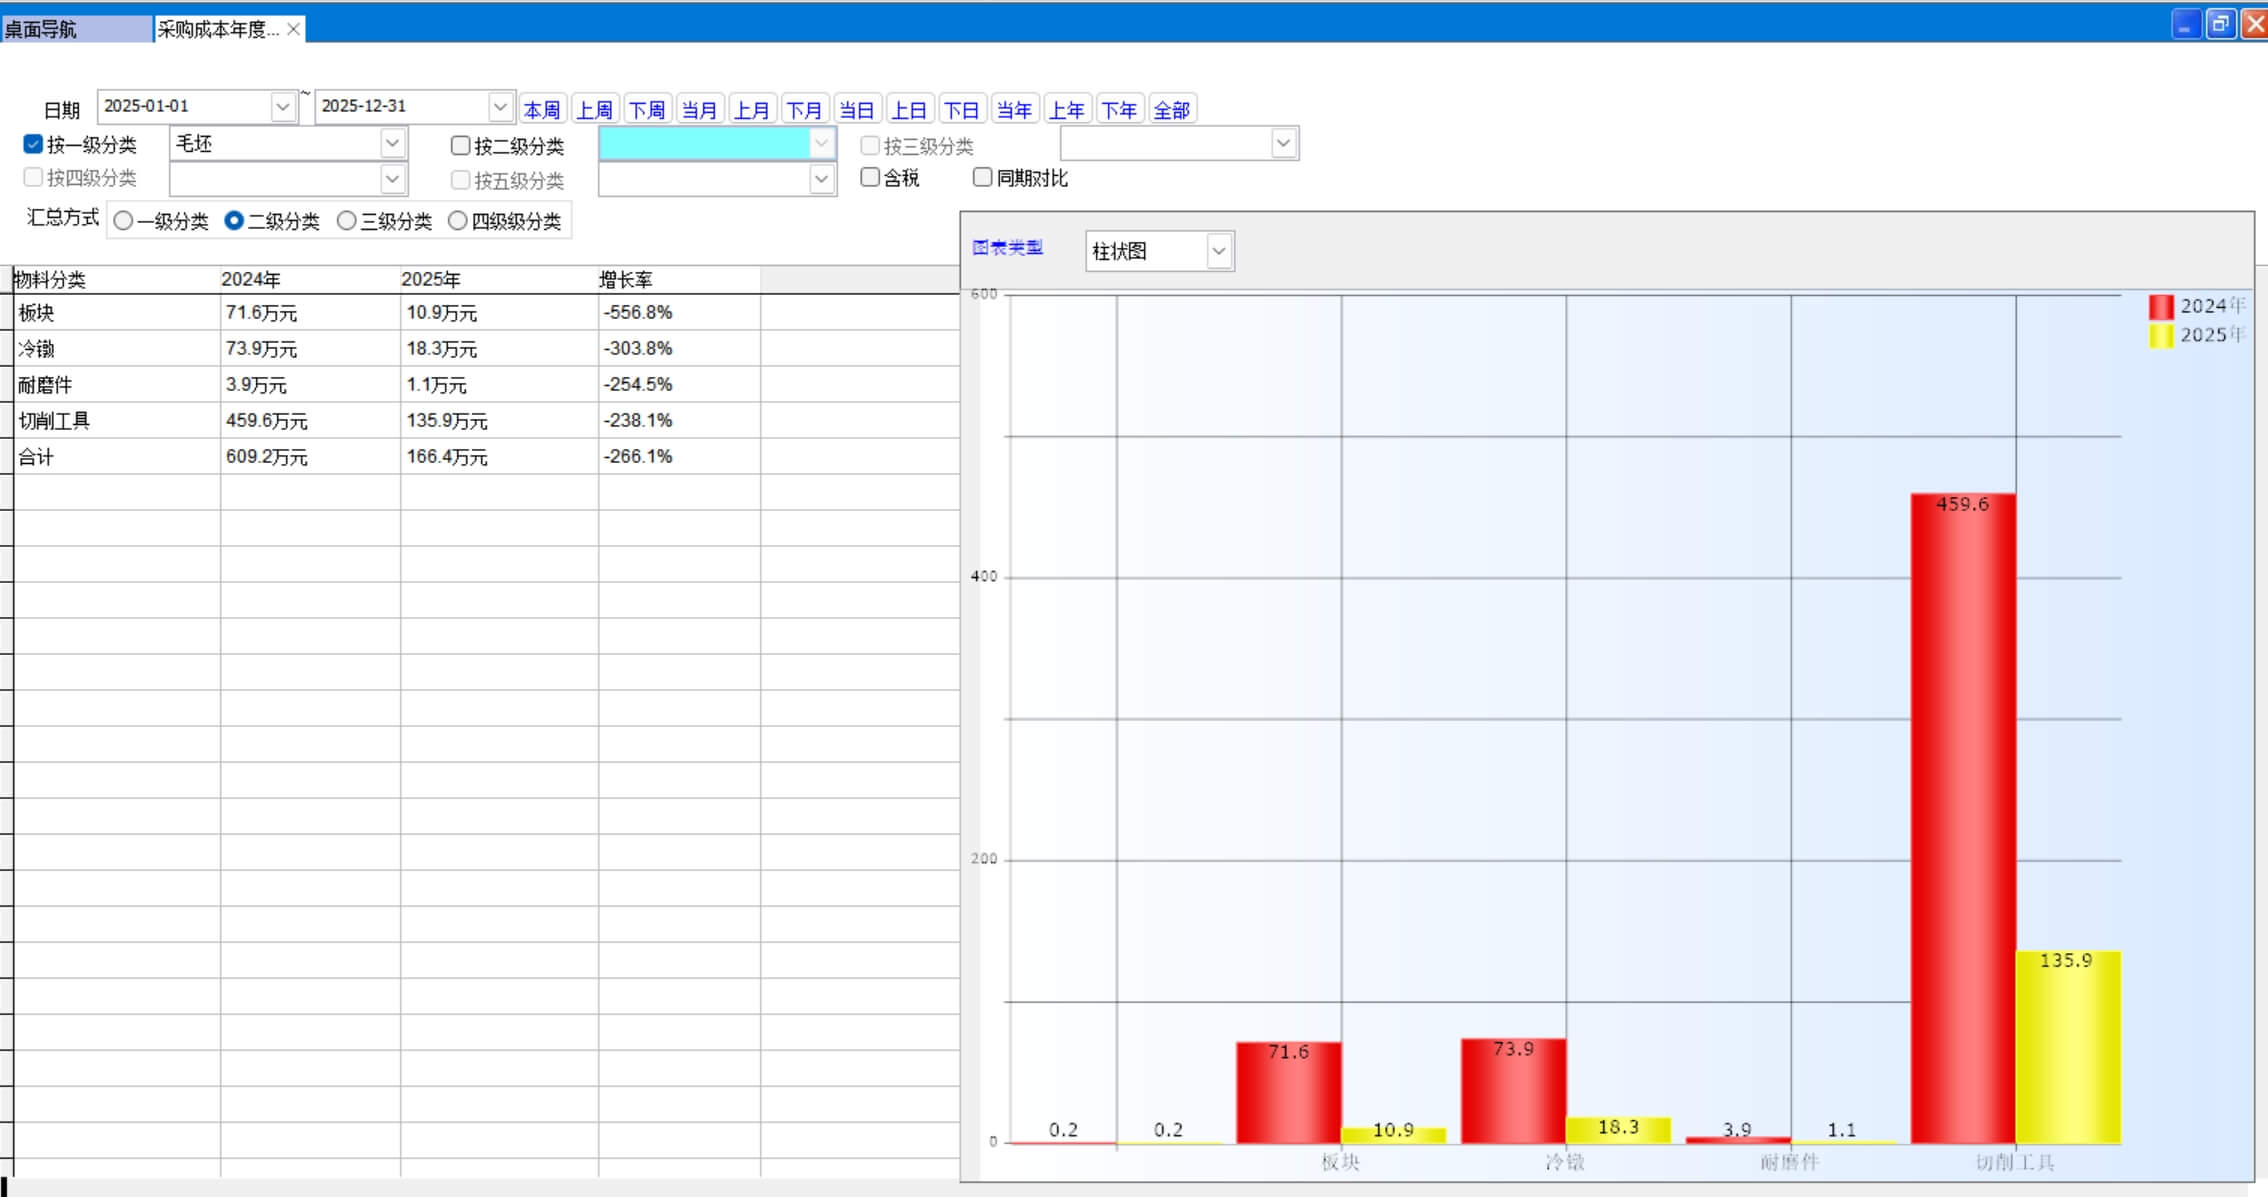This screenshot has width=2268, height=1197.
Task: Click the restore window icon
Action: coord(2220,24)
